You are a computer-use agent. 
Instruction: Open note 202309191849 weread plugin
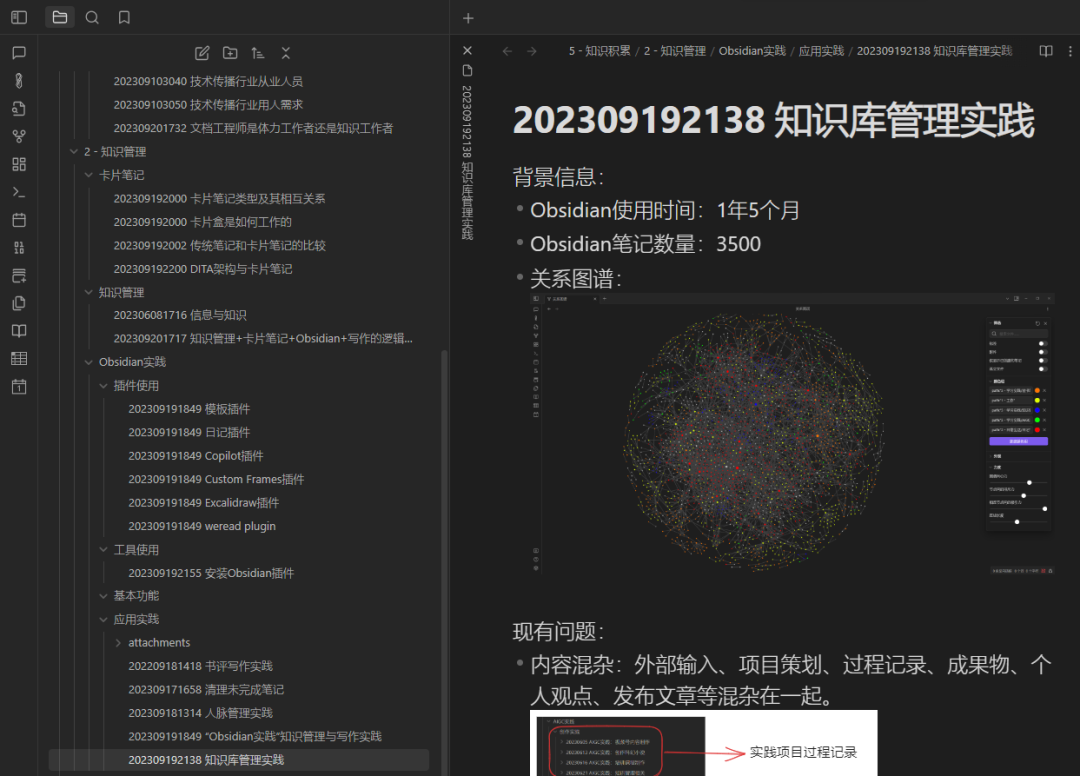(x=202, y=526)
